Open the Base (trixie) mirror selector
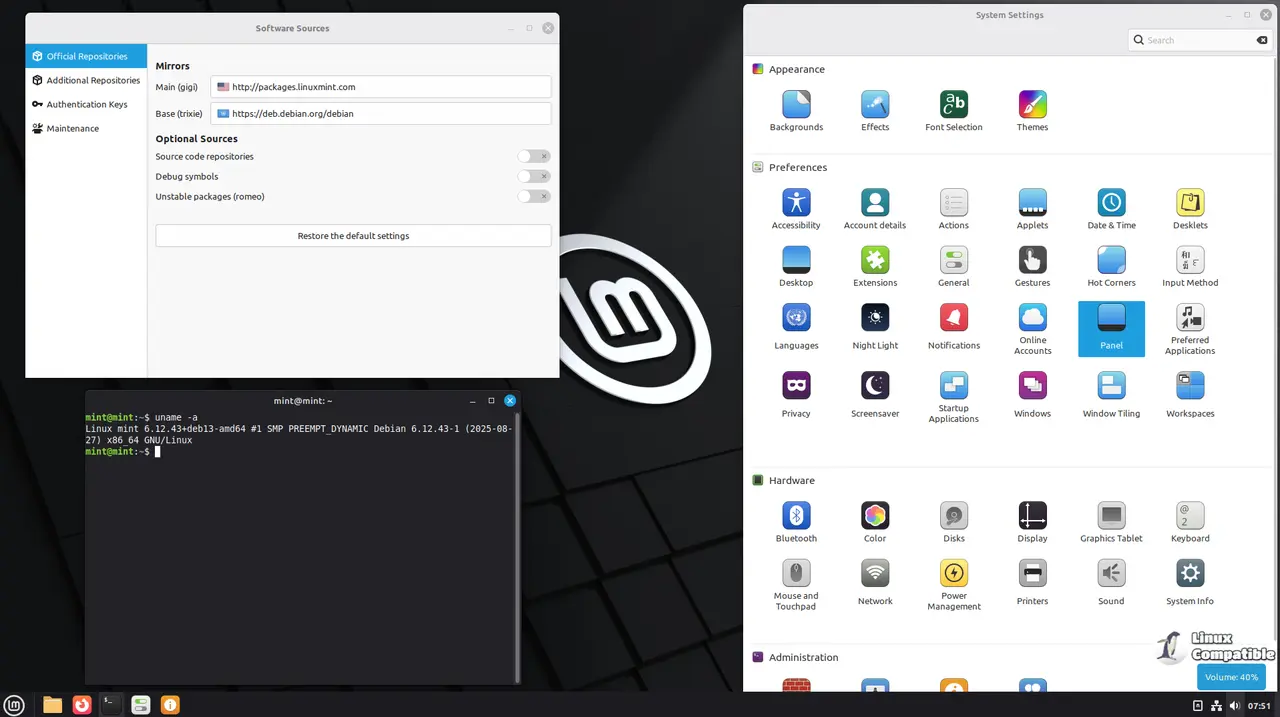Image resolution: width=1280 pixels, height=717 pixels. pyautogui.click(x=380, y=114)
